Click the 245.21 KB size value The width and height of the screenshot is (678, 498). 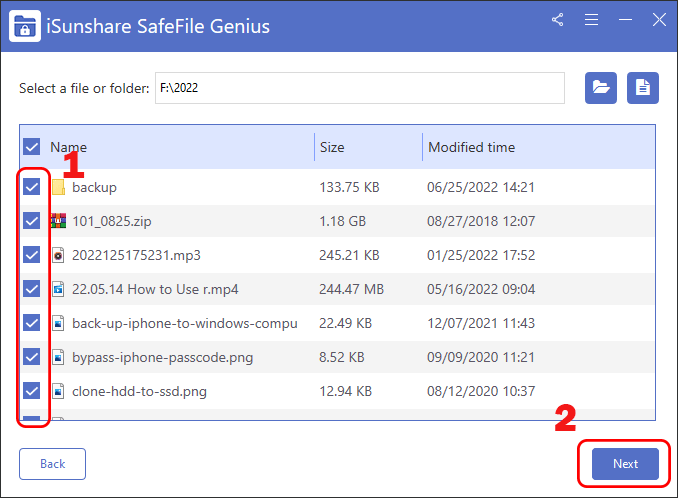[349, 255]
